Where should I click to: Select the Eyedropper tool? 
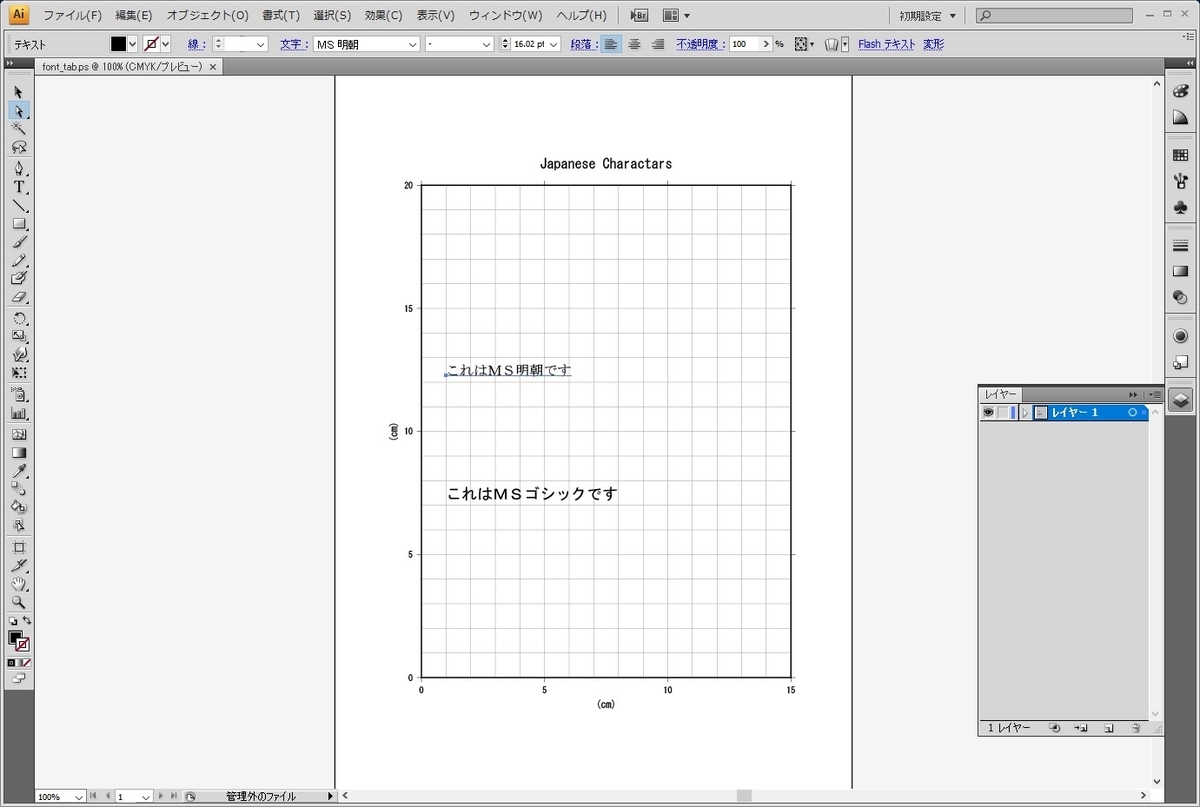[19, 471]
